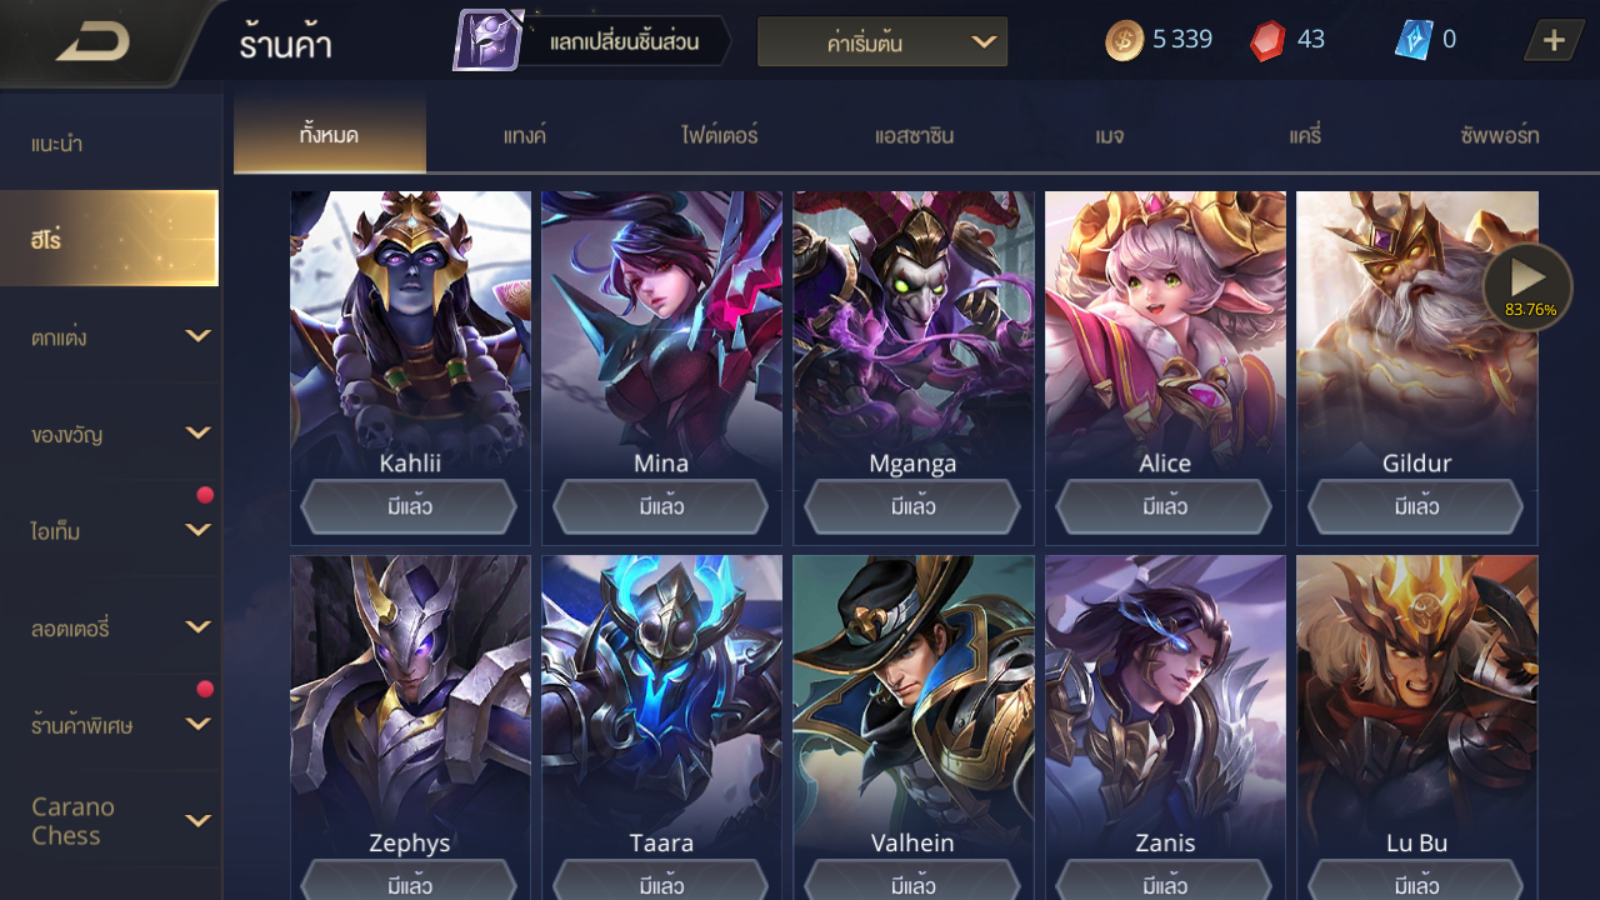Expand the ตกแต่ง sidebar section
The height and width of the screenshot is (900, 1600).
(110, 337)
